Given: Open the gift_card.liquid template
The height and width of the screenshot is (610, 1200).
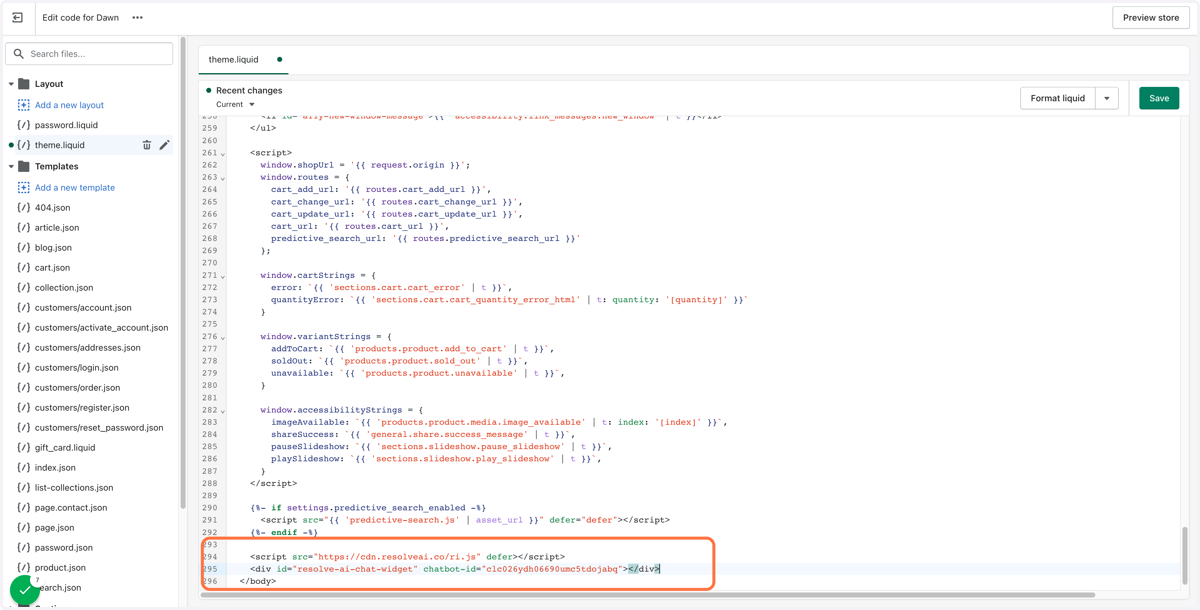Looking at the screenshot, I should [65, 447].
